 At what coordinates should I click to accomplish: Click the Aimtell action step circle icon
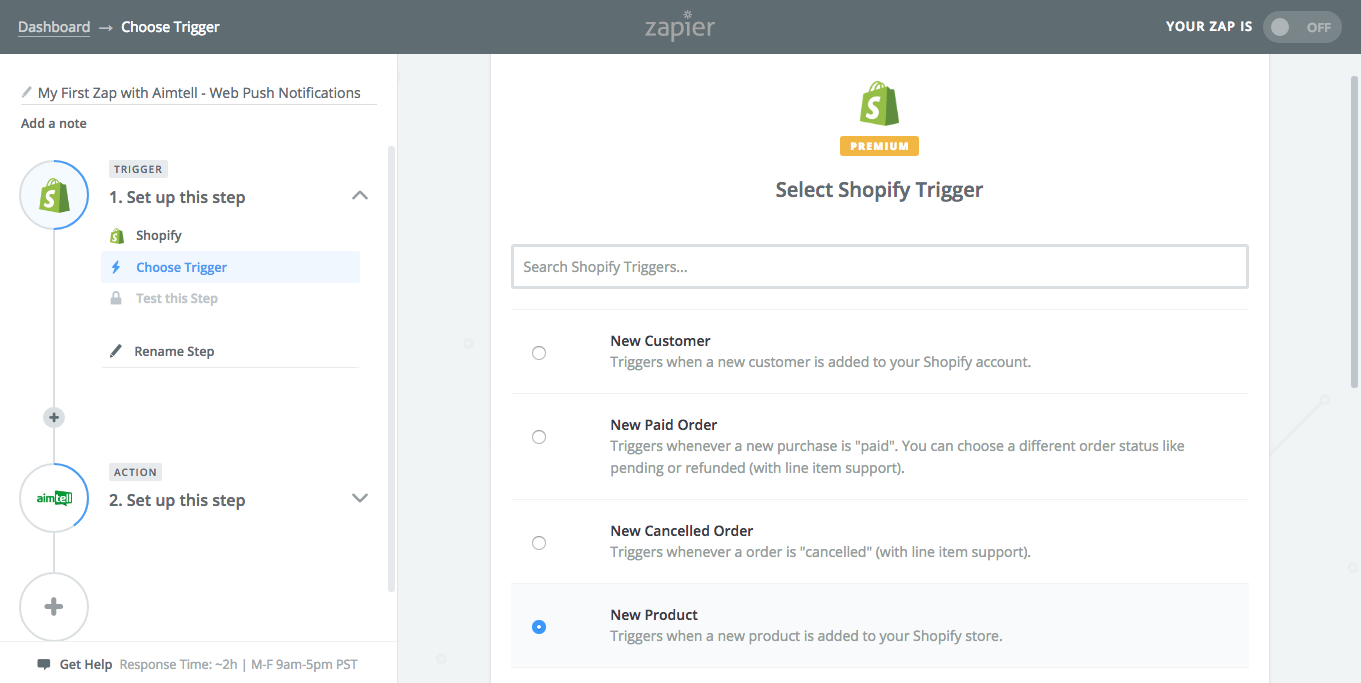(54, 498)
